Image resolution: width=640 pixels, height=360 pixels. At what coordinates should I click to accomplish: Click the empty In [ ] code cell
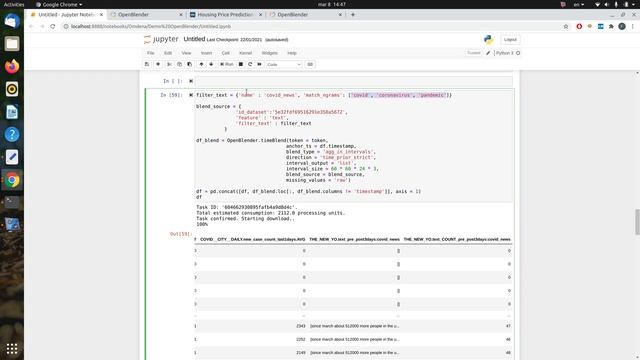pos(354,81)
